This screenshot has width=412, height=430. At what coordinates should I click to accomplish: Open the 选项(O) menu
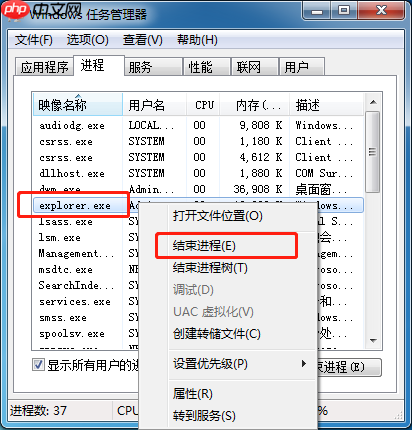[x=88, y=40]
